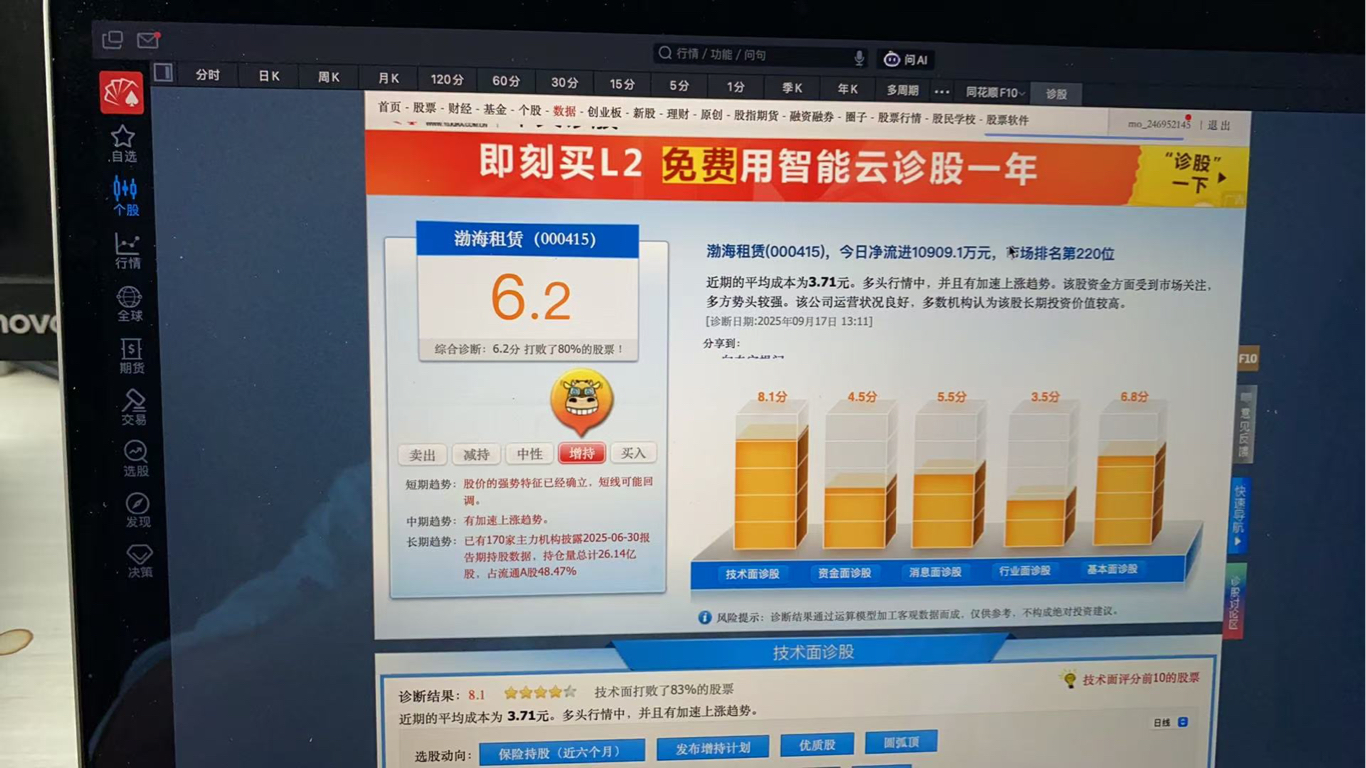Viewport: 1366px width, 768px height.
Task: Click the 保险持股（近六个月） button
Action: (561, 752)
